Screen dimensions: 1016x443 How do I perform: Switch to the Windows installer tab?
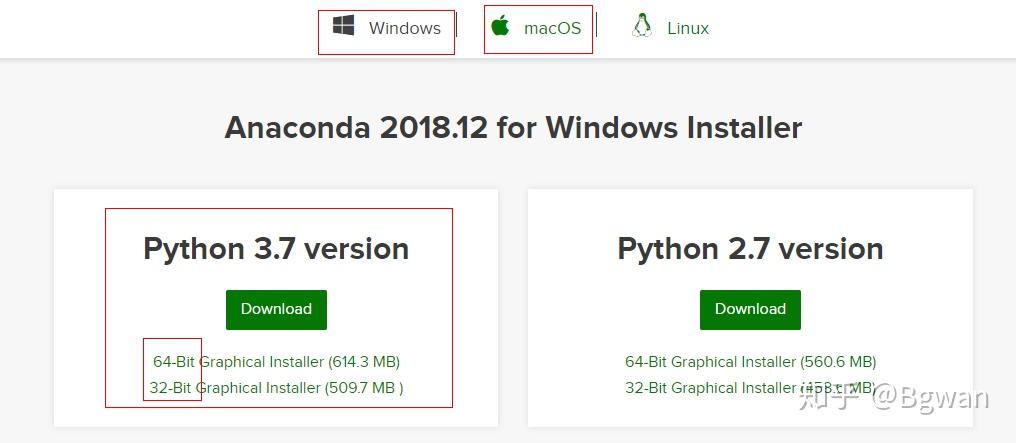pos(404,28)
